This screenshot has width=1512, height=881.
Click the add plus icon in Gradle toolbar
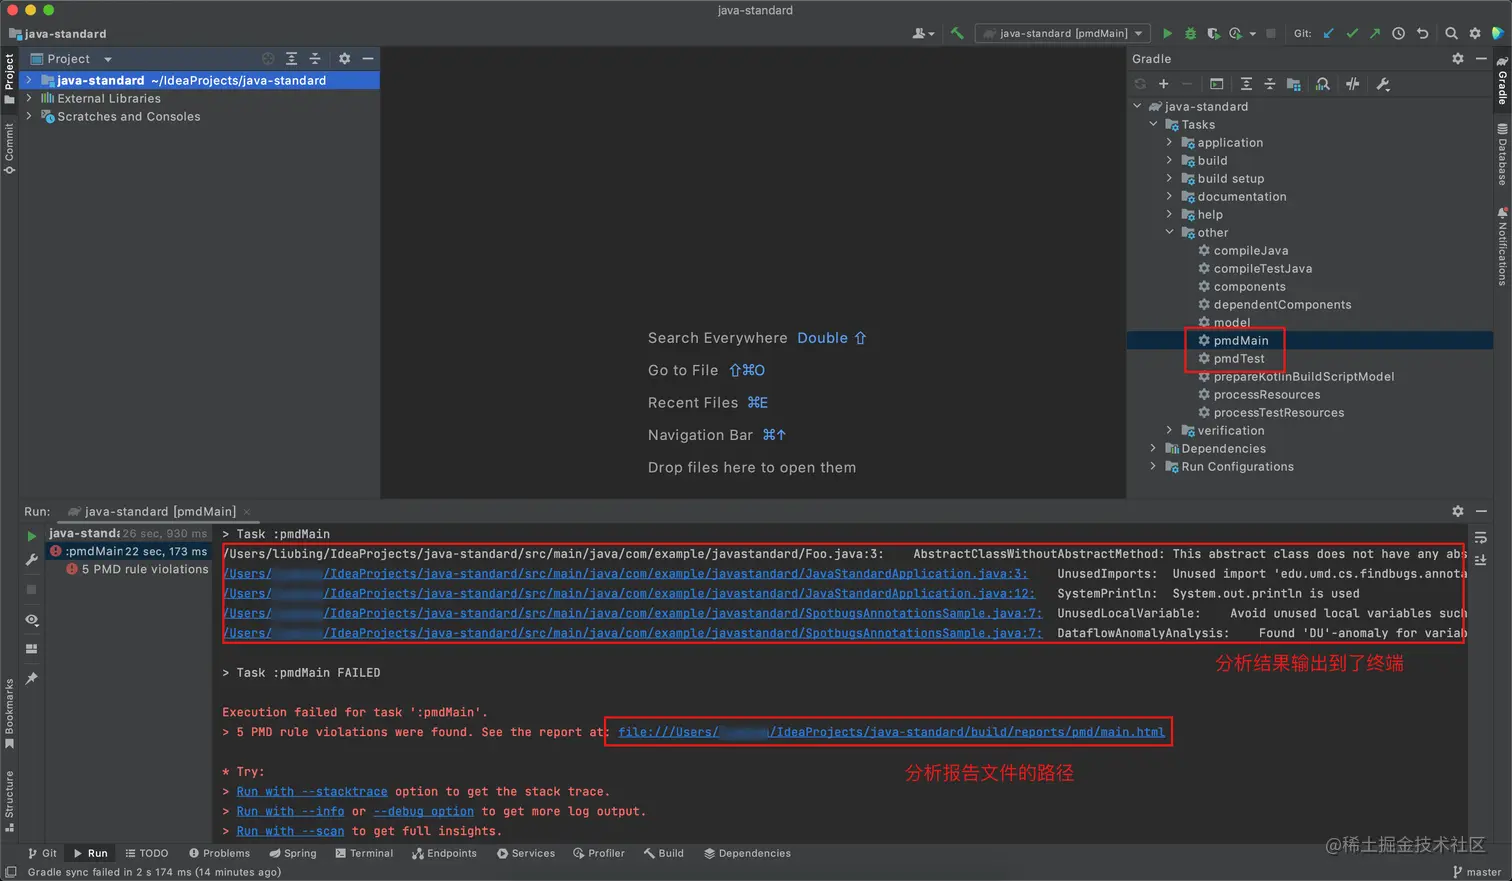tap(1163, 84)
